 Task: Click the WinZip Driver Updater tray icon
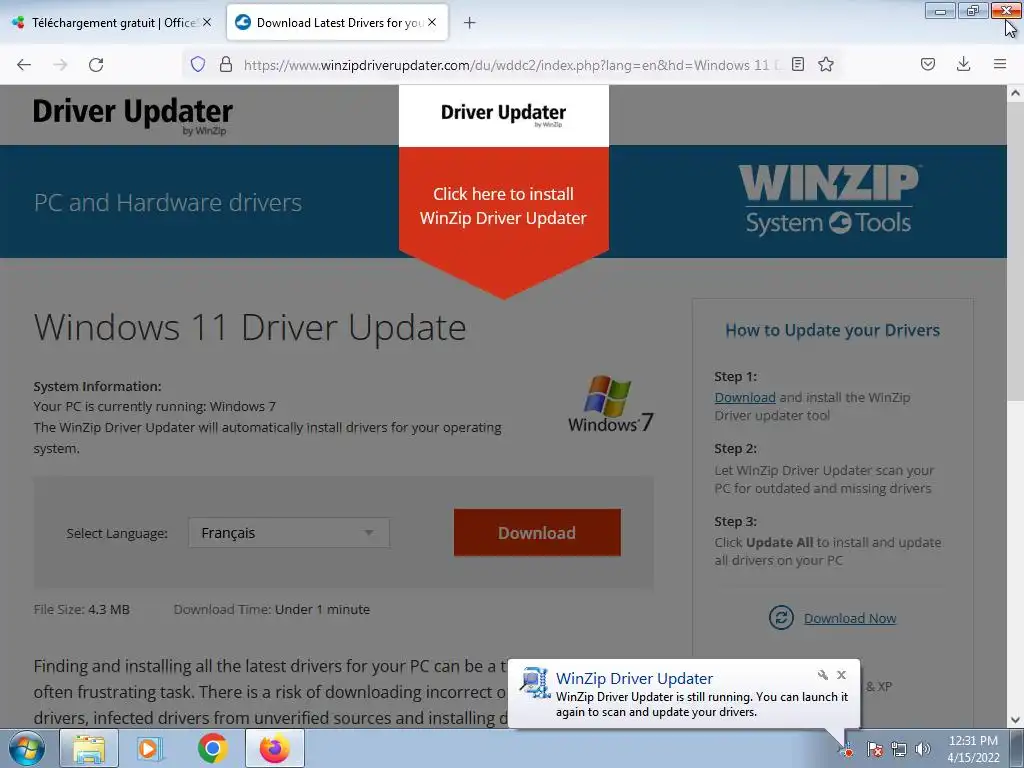pyautogui.click(x=846, y=749)
